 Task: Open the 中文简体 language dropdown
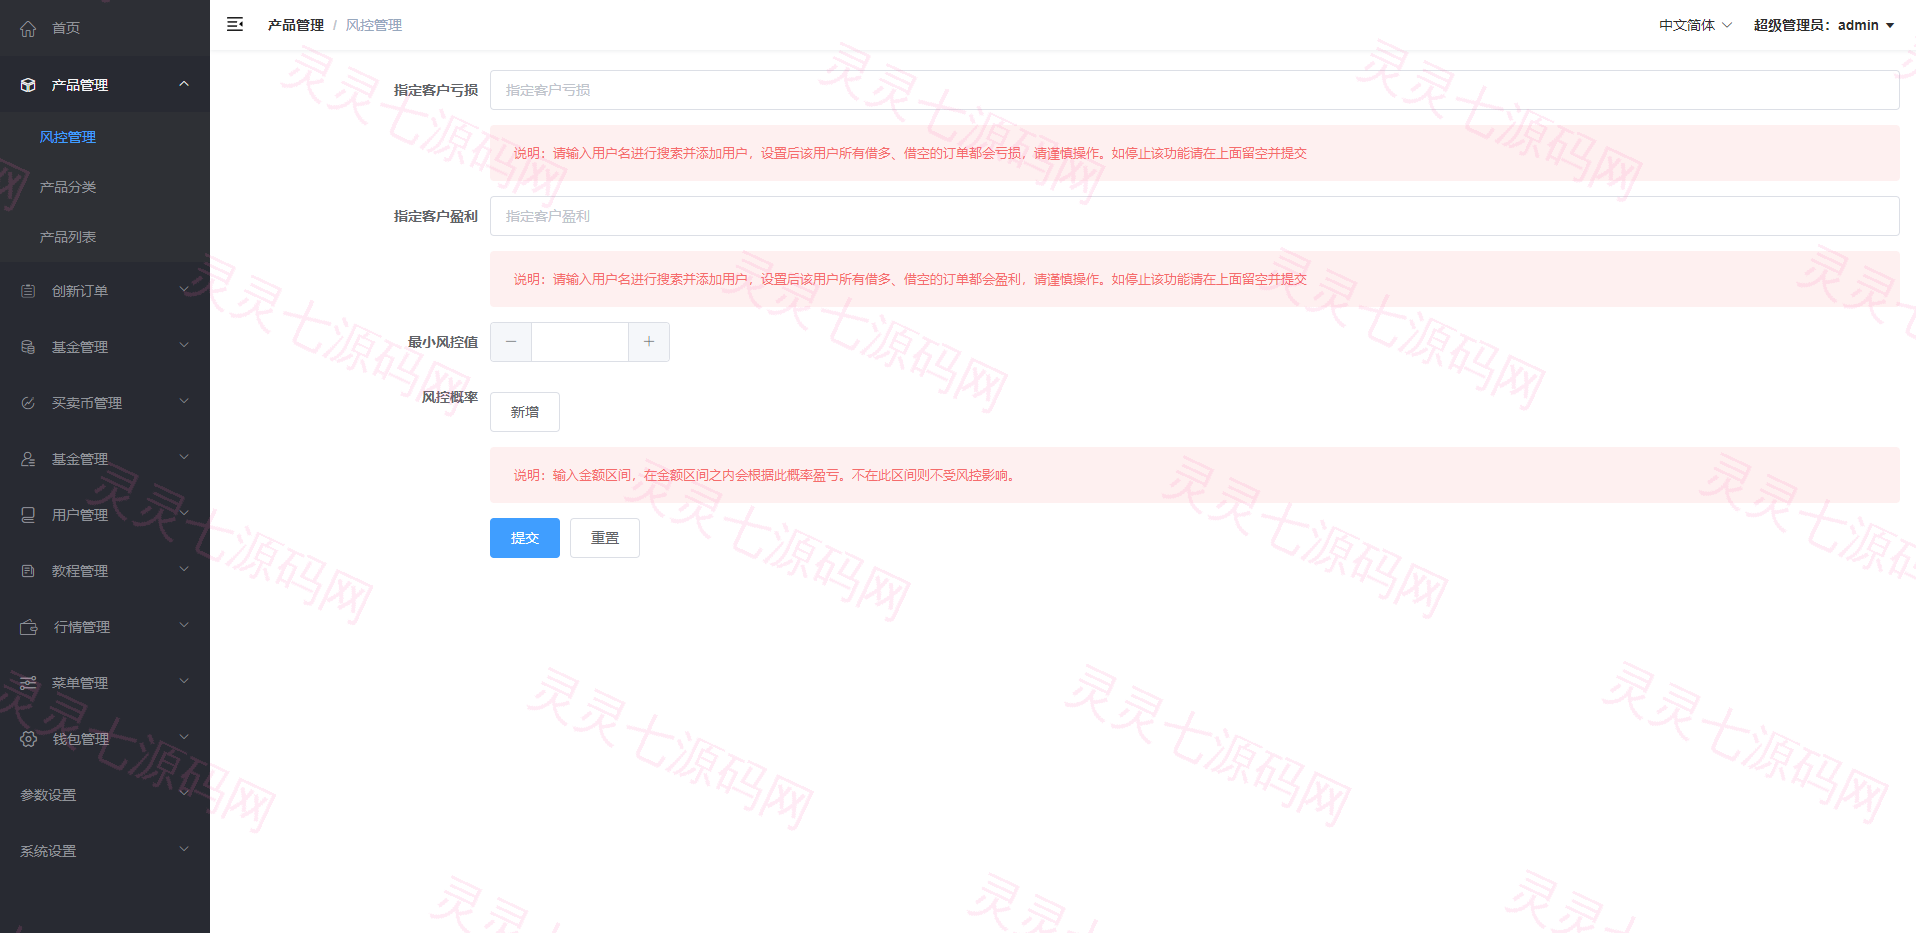click(1695, 25)
